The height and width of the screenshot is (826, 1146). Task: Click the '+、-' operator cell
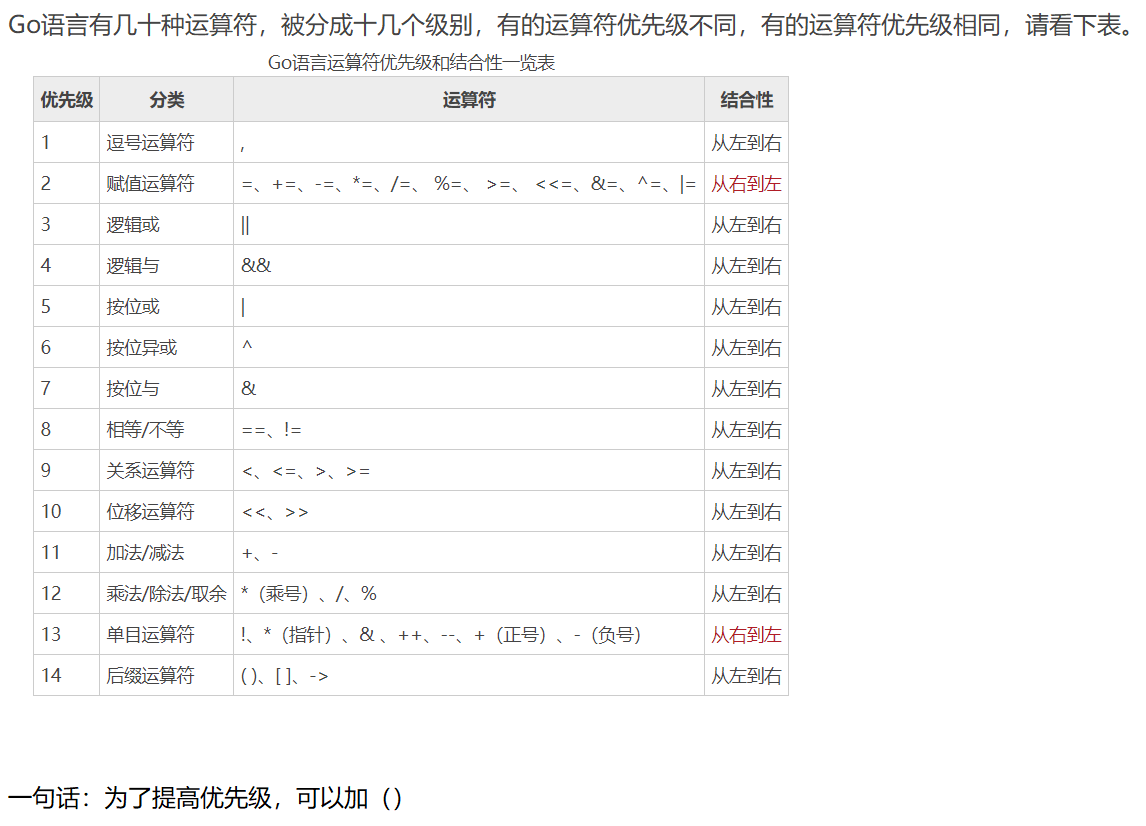click(468, 552)
